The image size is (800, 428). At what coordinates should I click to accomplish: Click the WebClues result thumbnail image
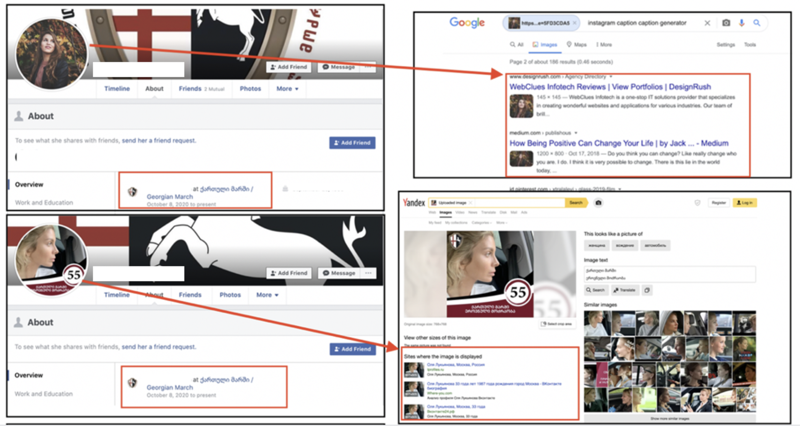click(521, 107)
